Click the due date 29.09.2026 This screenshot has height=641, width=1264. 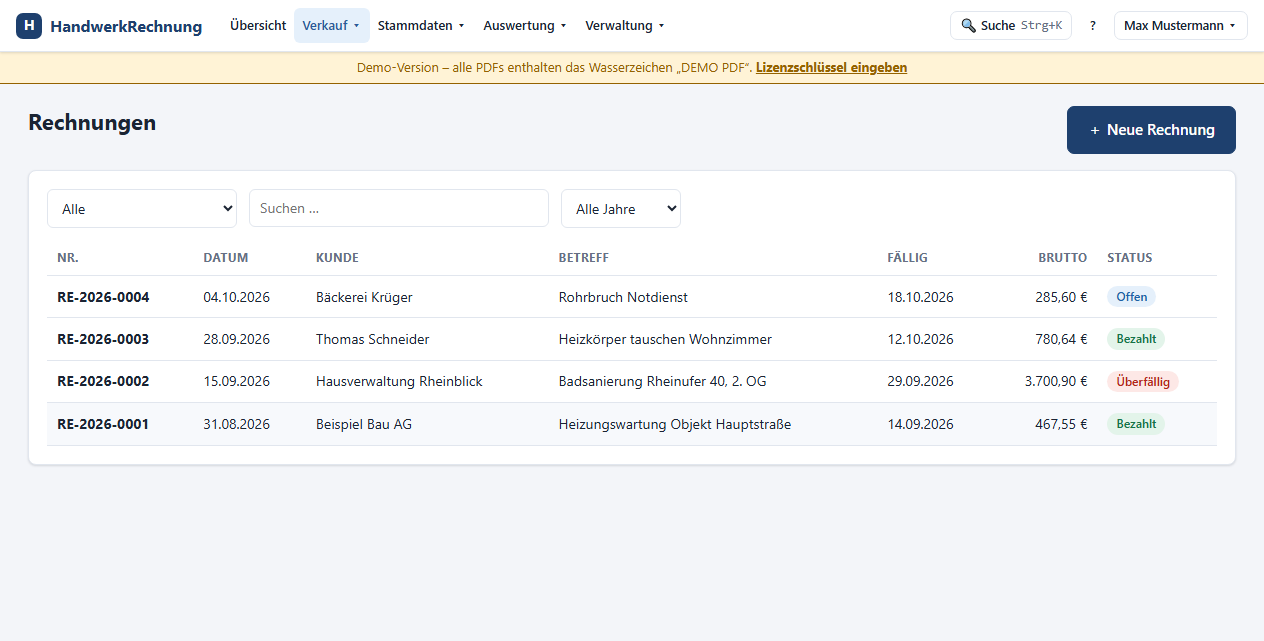click(920, 381)
